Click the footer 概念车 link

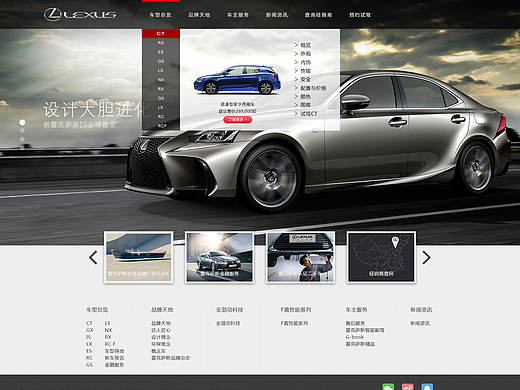point(158,351)
